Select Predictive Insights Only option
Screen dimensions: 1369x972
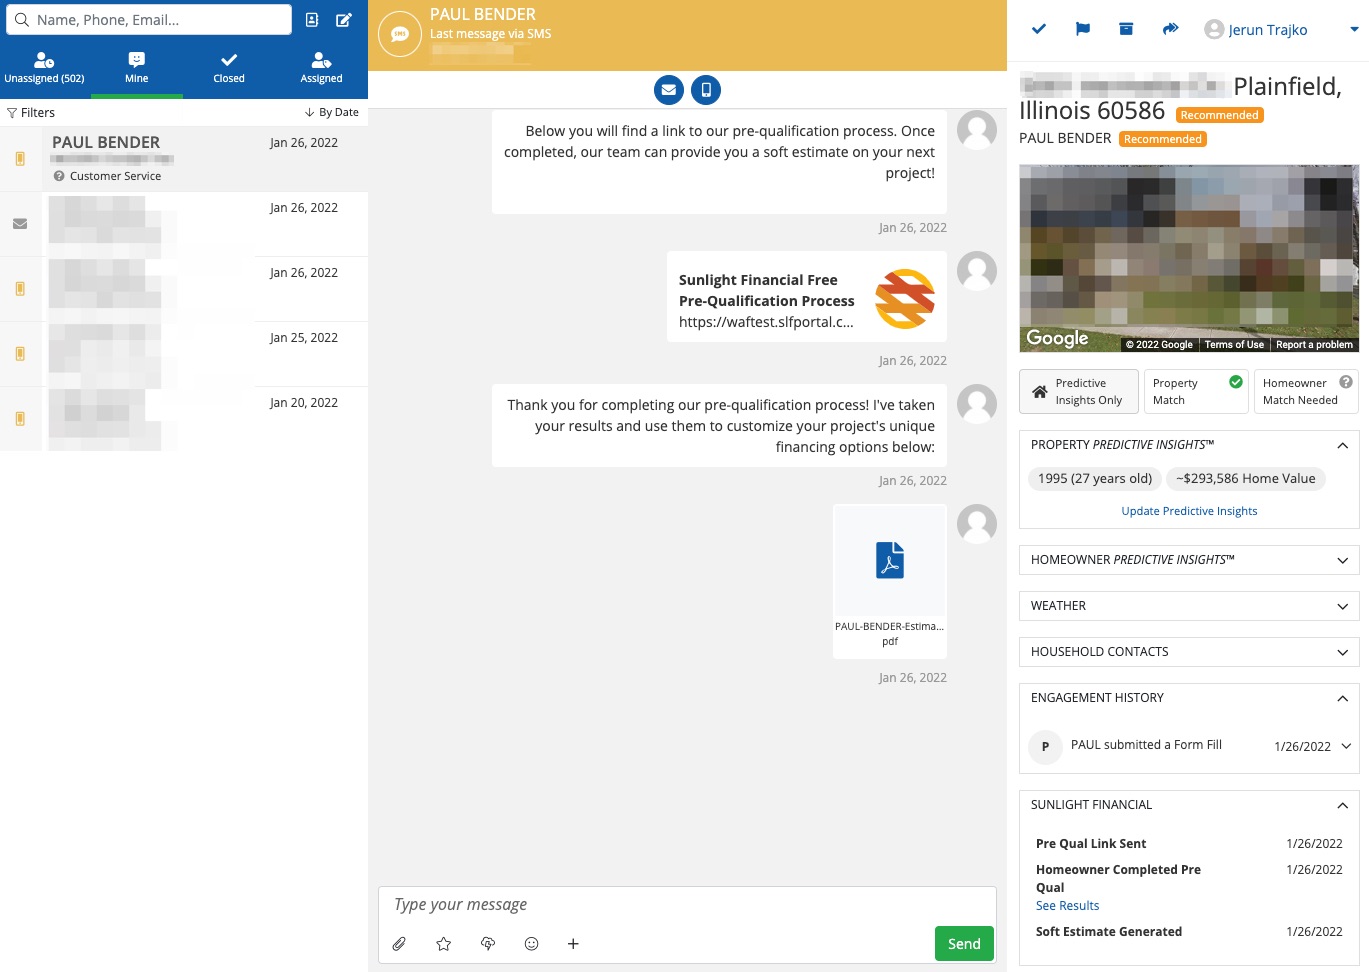click(1079, 391)
